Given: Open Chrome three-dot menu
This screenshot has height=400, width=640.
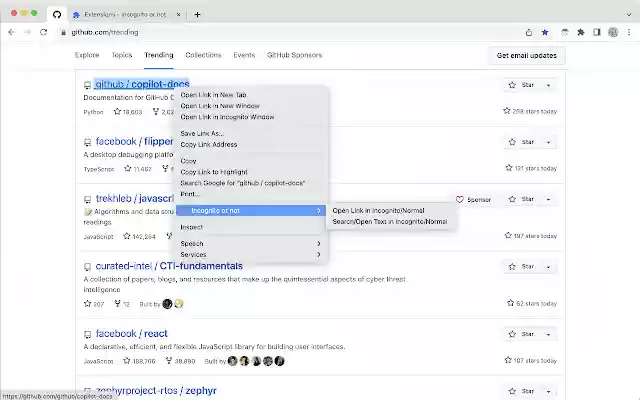Looking at the screenshot, I should [629, 32].
